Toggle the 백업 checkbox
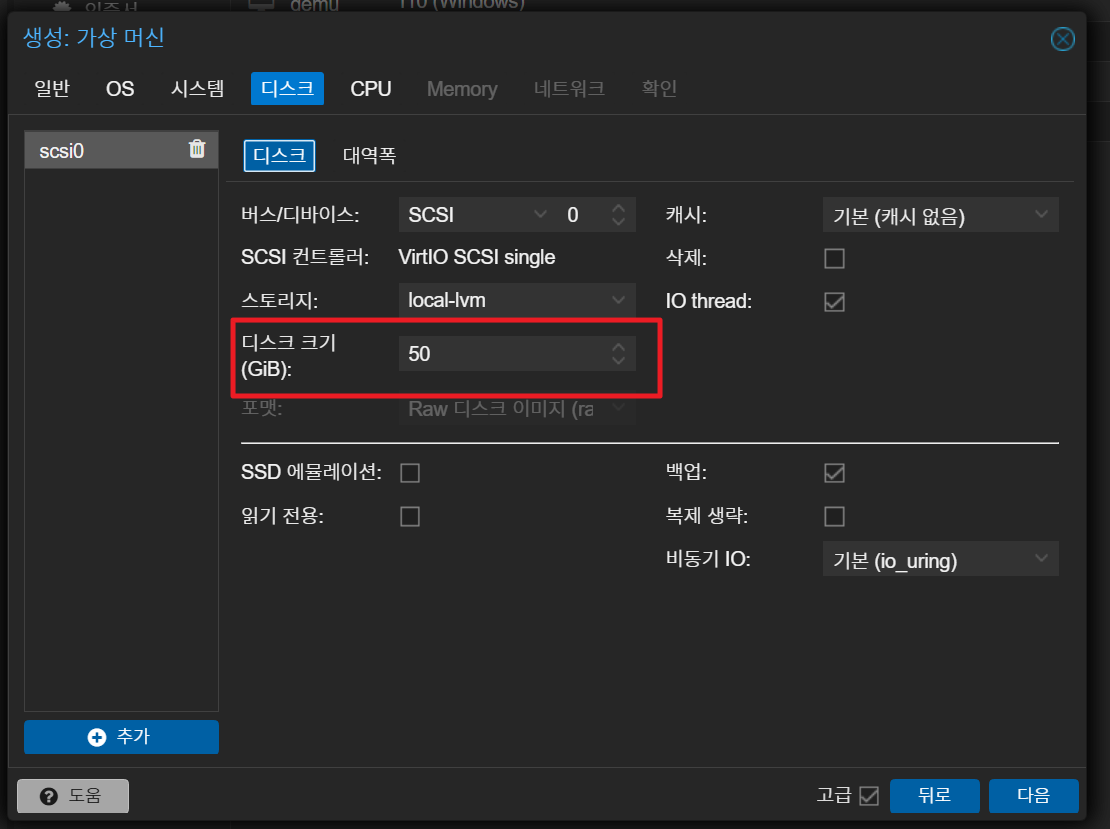The image size is (1110, 829). pos(834,473)
